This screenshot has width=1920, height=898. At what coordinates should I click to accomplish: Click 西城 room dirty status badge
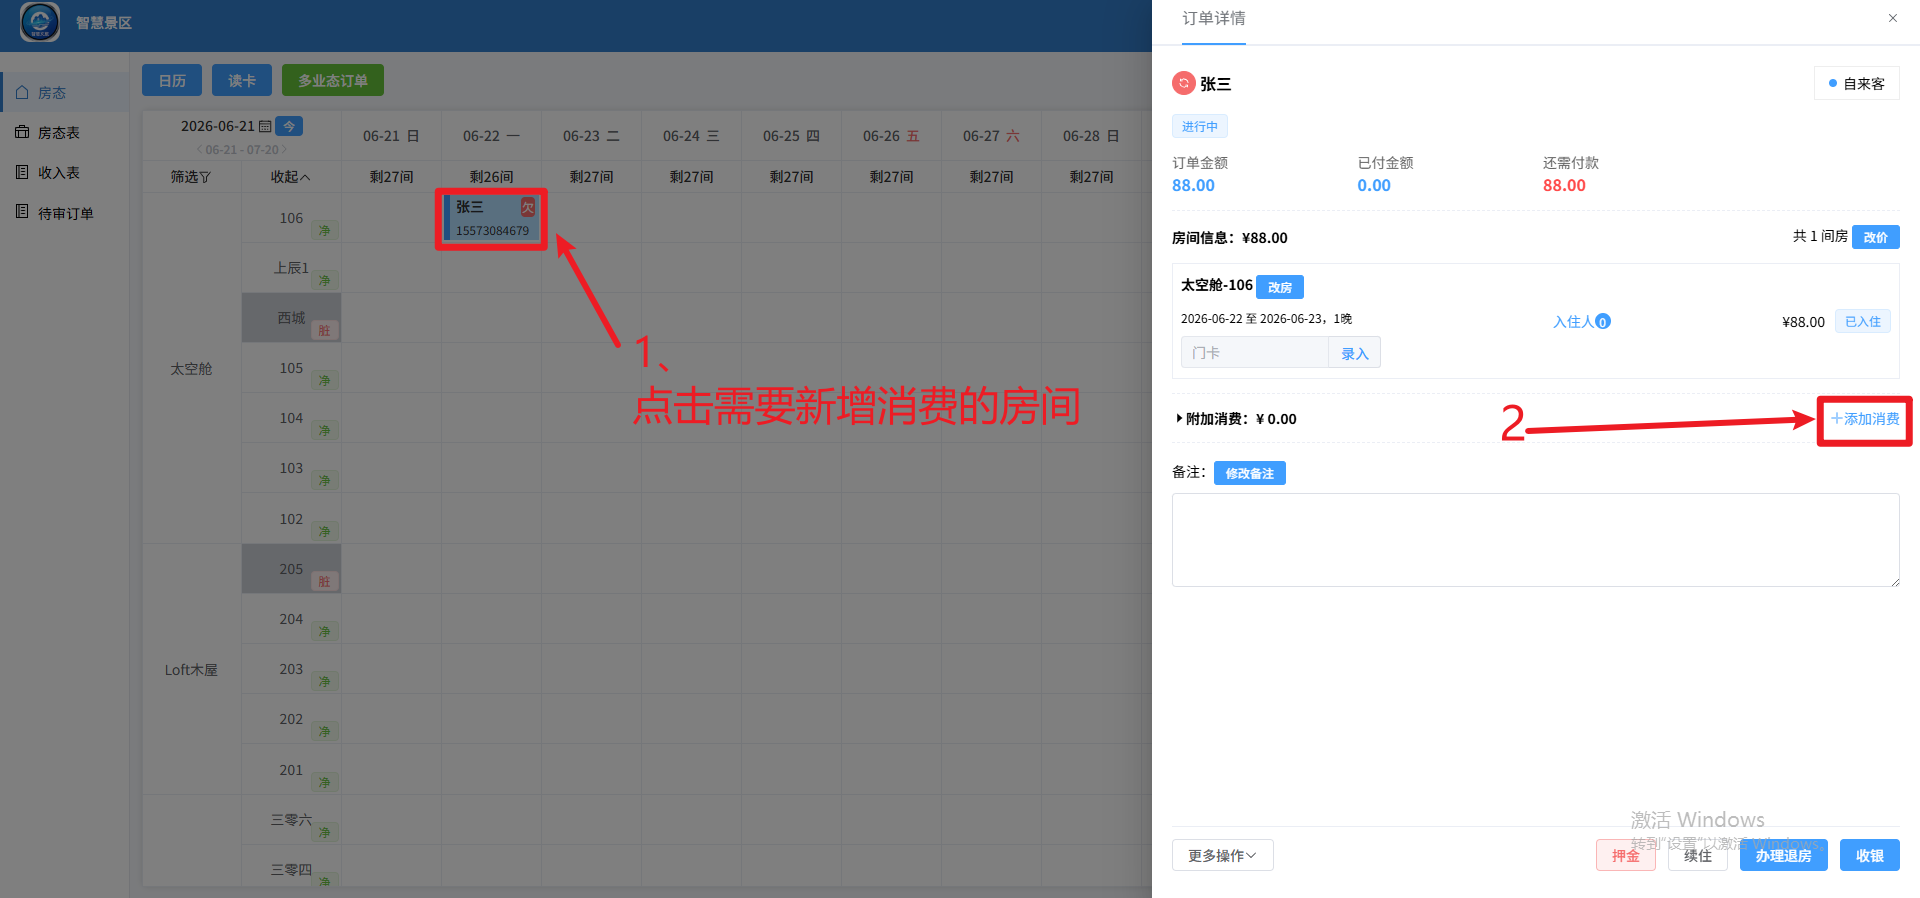pyautogui.click(x=324, y=331)
